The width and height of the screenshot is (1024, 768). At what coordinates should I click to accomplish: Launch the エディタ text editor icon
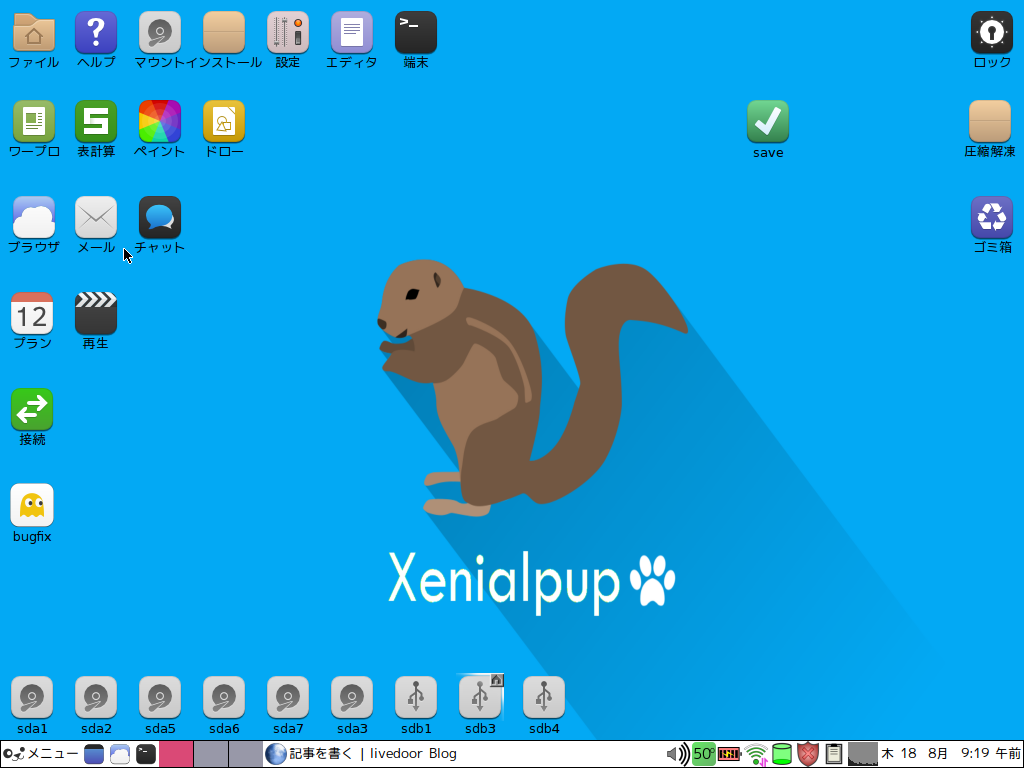352,33
